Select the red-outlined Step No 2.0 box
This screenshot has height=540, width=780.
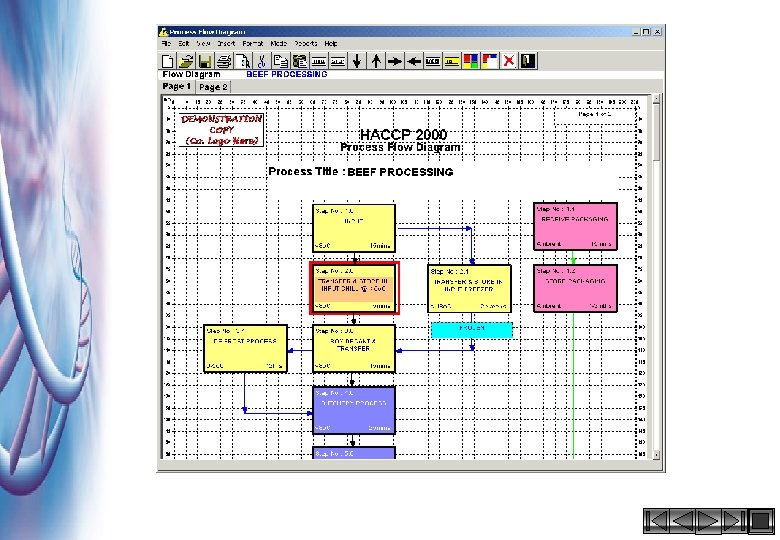[354, 288]
